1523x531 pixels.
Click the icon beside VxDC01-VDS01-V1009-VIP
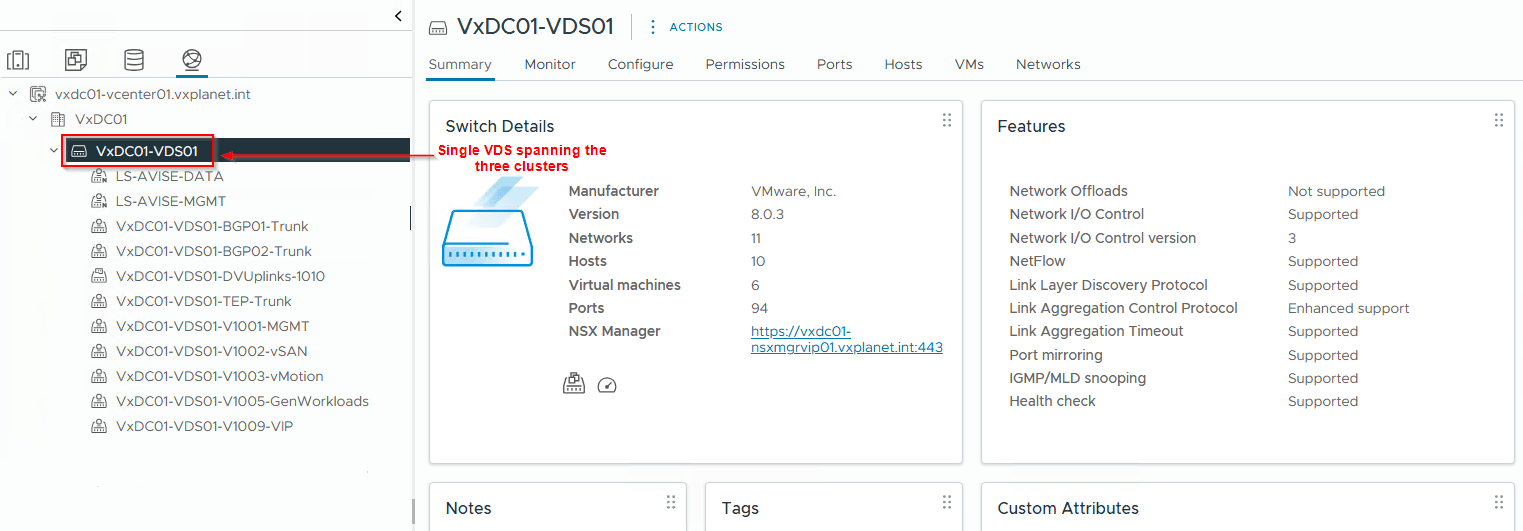pyautogui.click(x=99, y=426)
